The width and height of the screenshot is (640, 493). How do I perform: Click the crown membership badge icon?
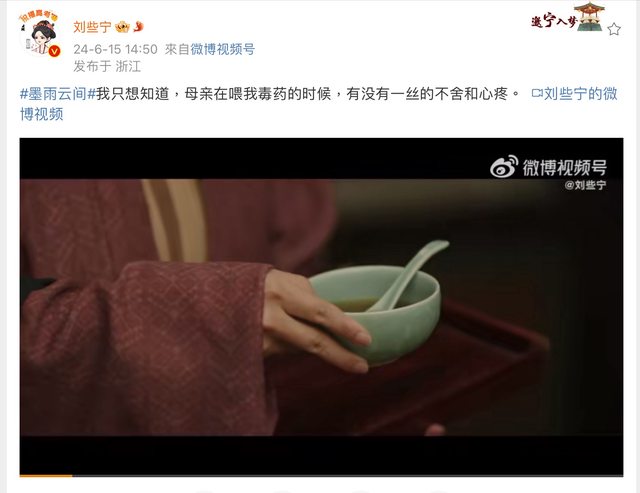122,27
